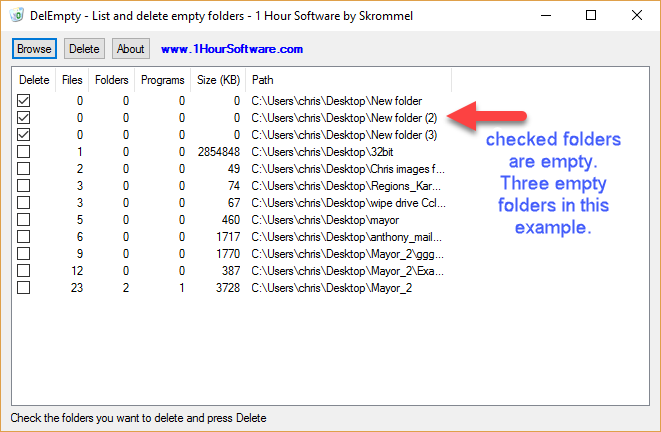
Task: Visit www.1HourSoftware.com link
Action: pyautogui.click(x=232, y=49)
